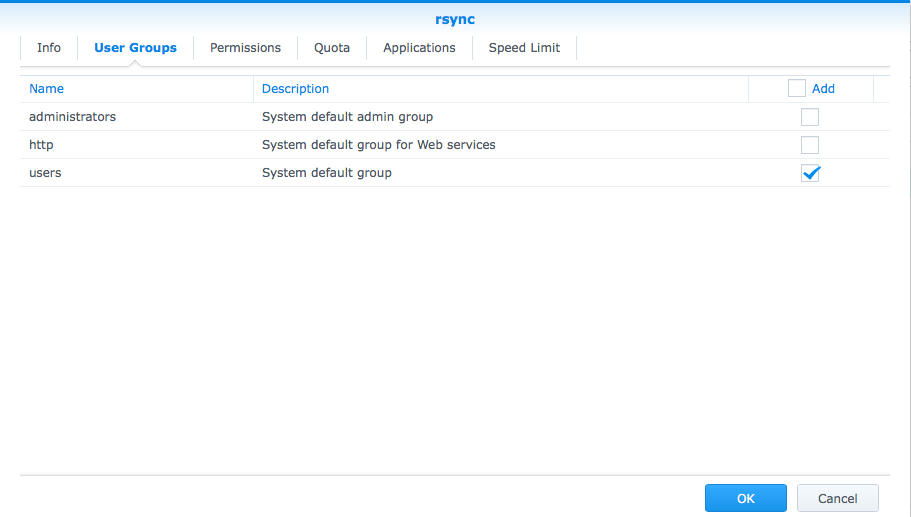Confirm with the OK button
The height and width of the screenshot is (517, 911).
pos(746,498)
